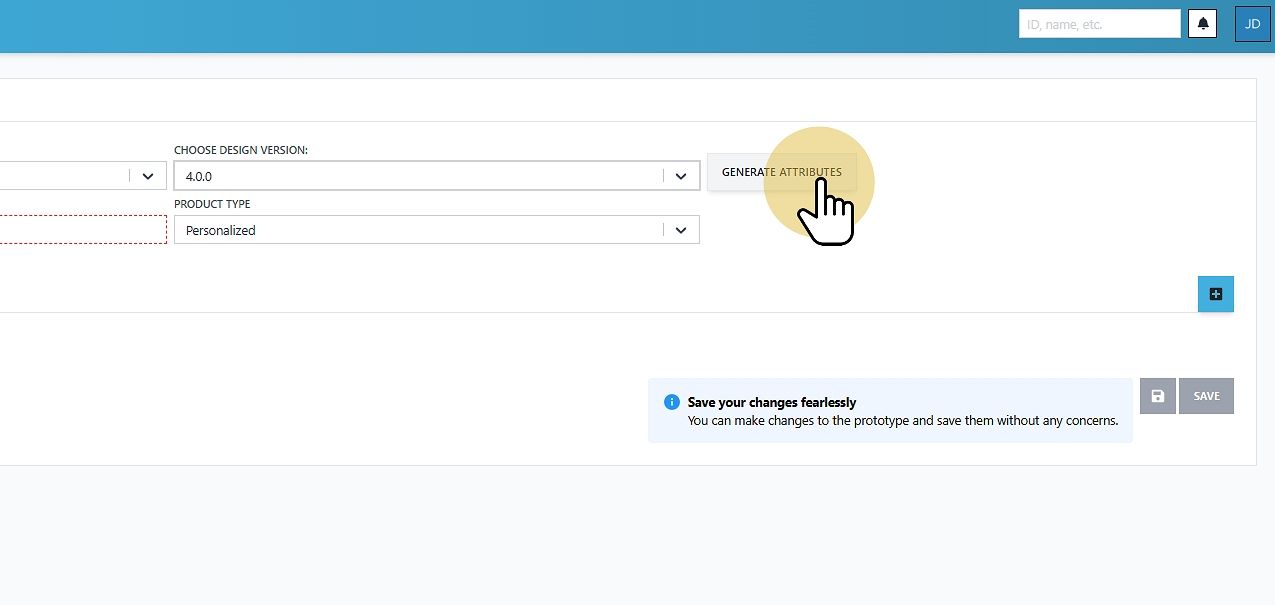Open the Personalized product type combo box
Viewport: 1275px width, 605px height.
pos(437,230)
